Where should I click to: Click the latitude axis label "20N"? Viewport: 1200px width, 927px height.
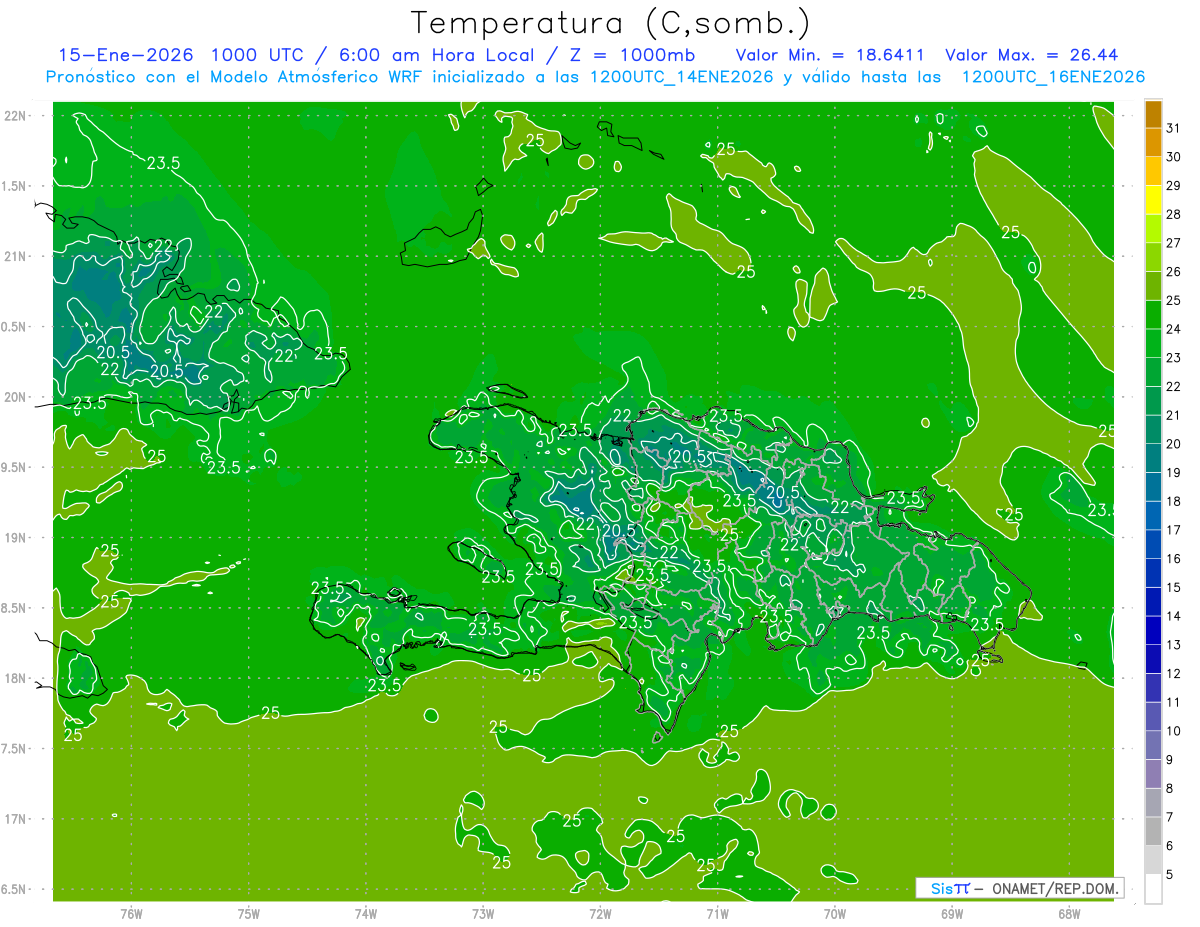[15, 397]
